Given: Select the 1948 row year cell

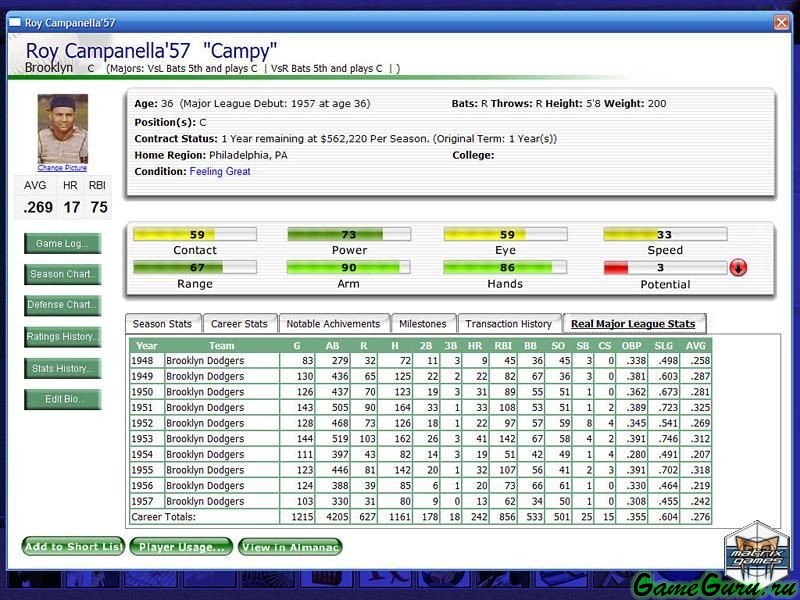Looking at the screenshot, I should tap(146, 361).
